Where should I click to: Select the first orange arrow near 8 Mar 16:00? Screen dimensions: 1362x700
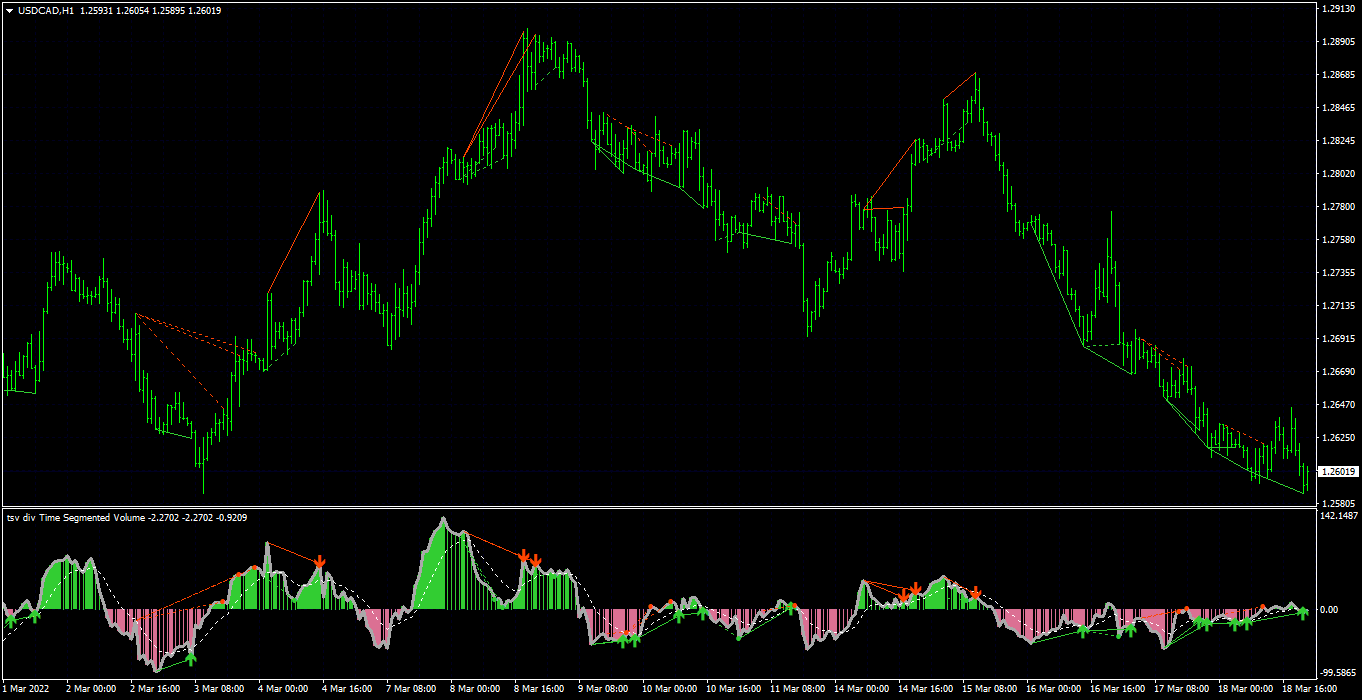(x=523, y=555)
